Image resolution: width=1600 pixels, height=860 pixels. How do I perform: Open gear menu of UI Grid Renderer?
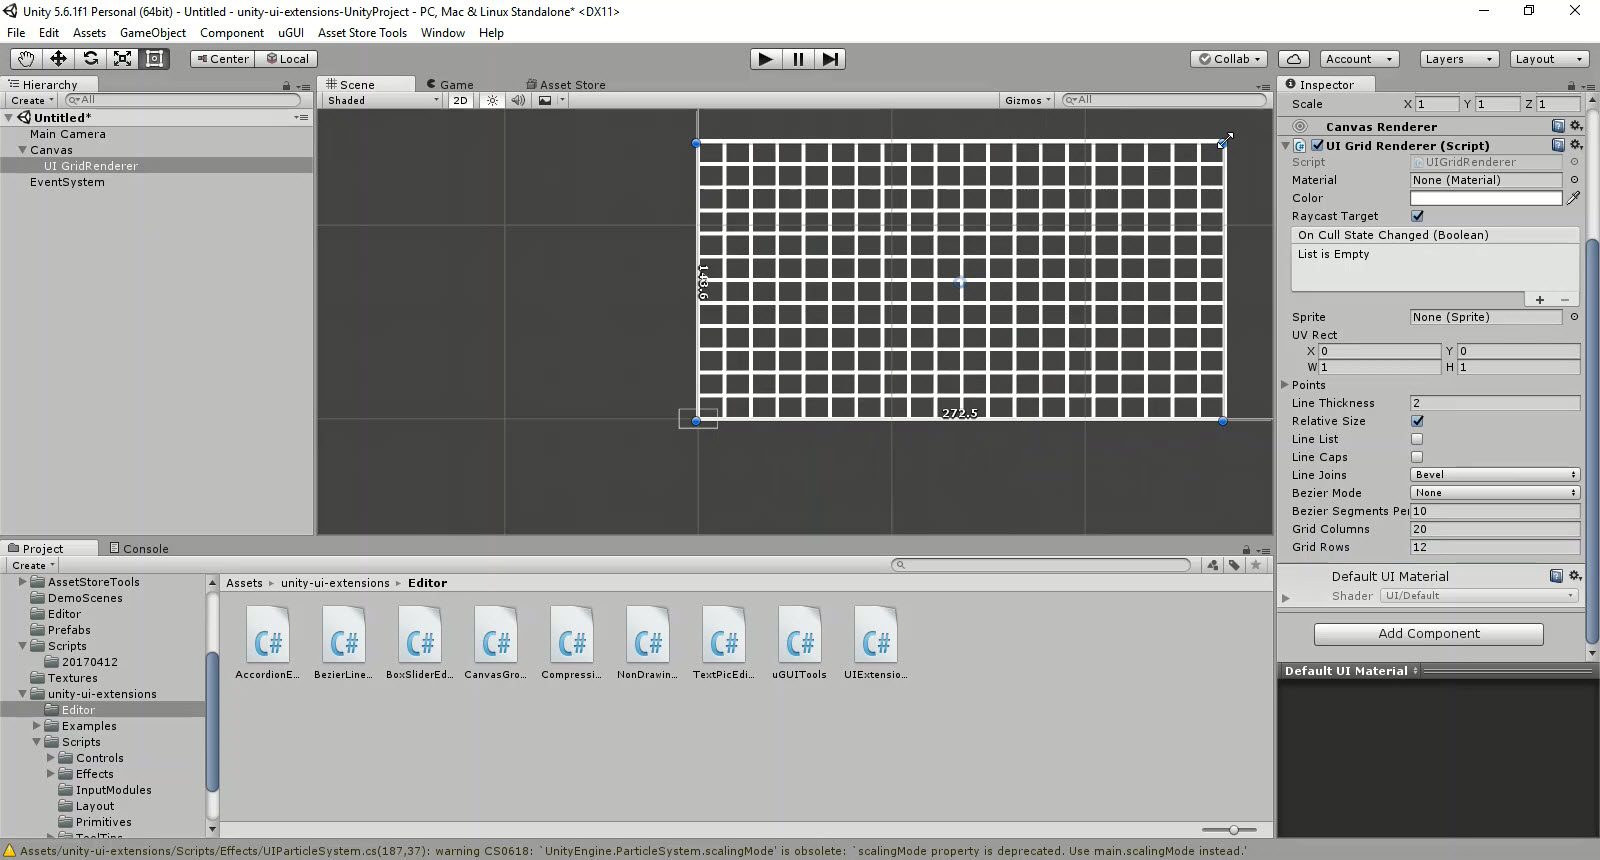point(1575,145)
